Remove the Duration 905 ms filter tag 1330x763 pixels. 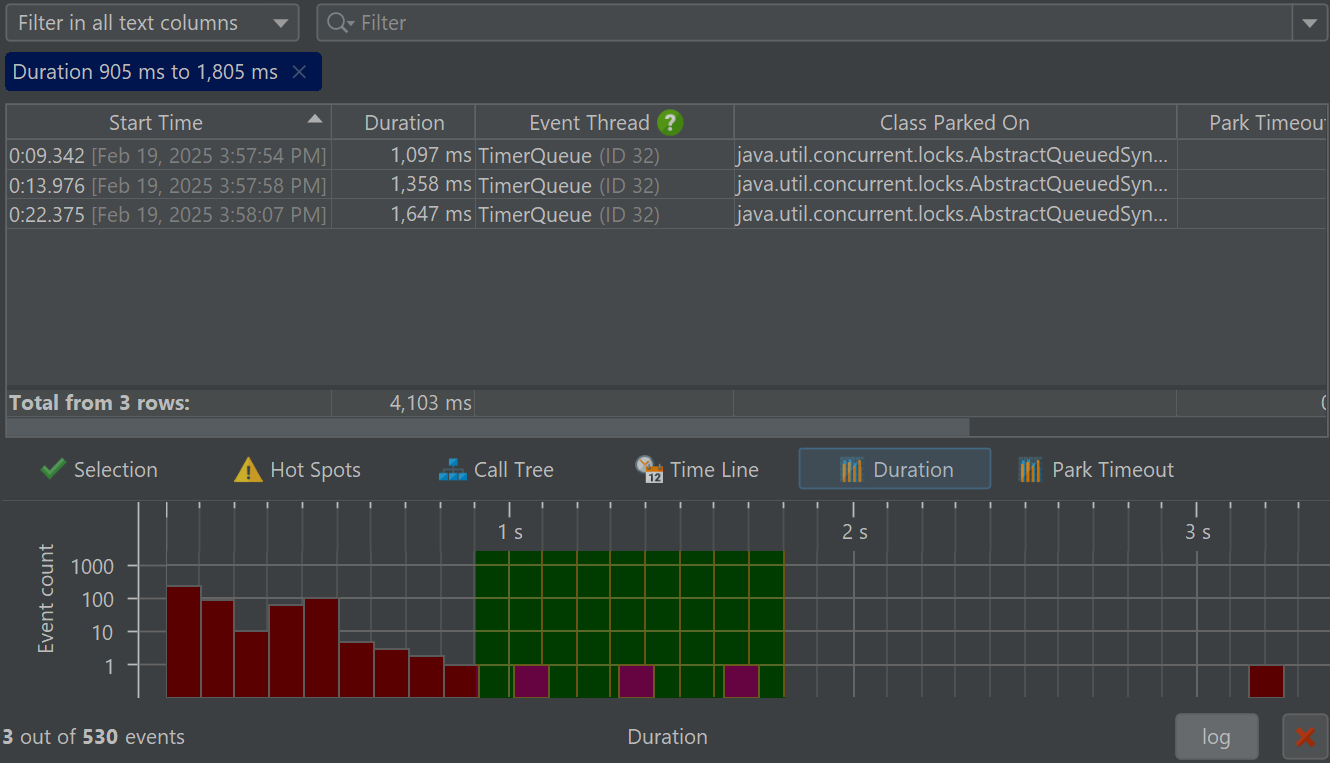[x=299, y=72]
